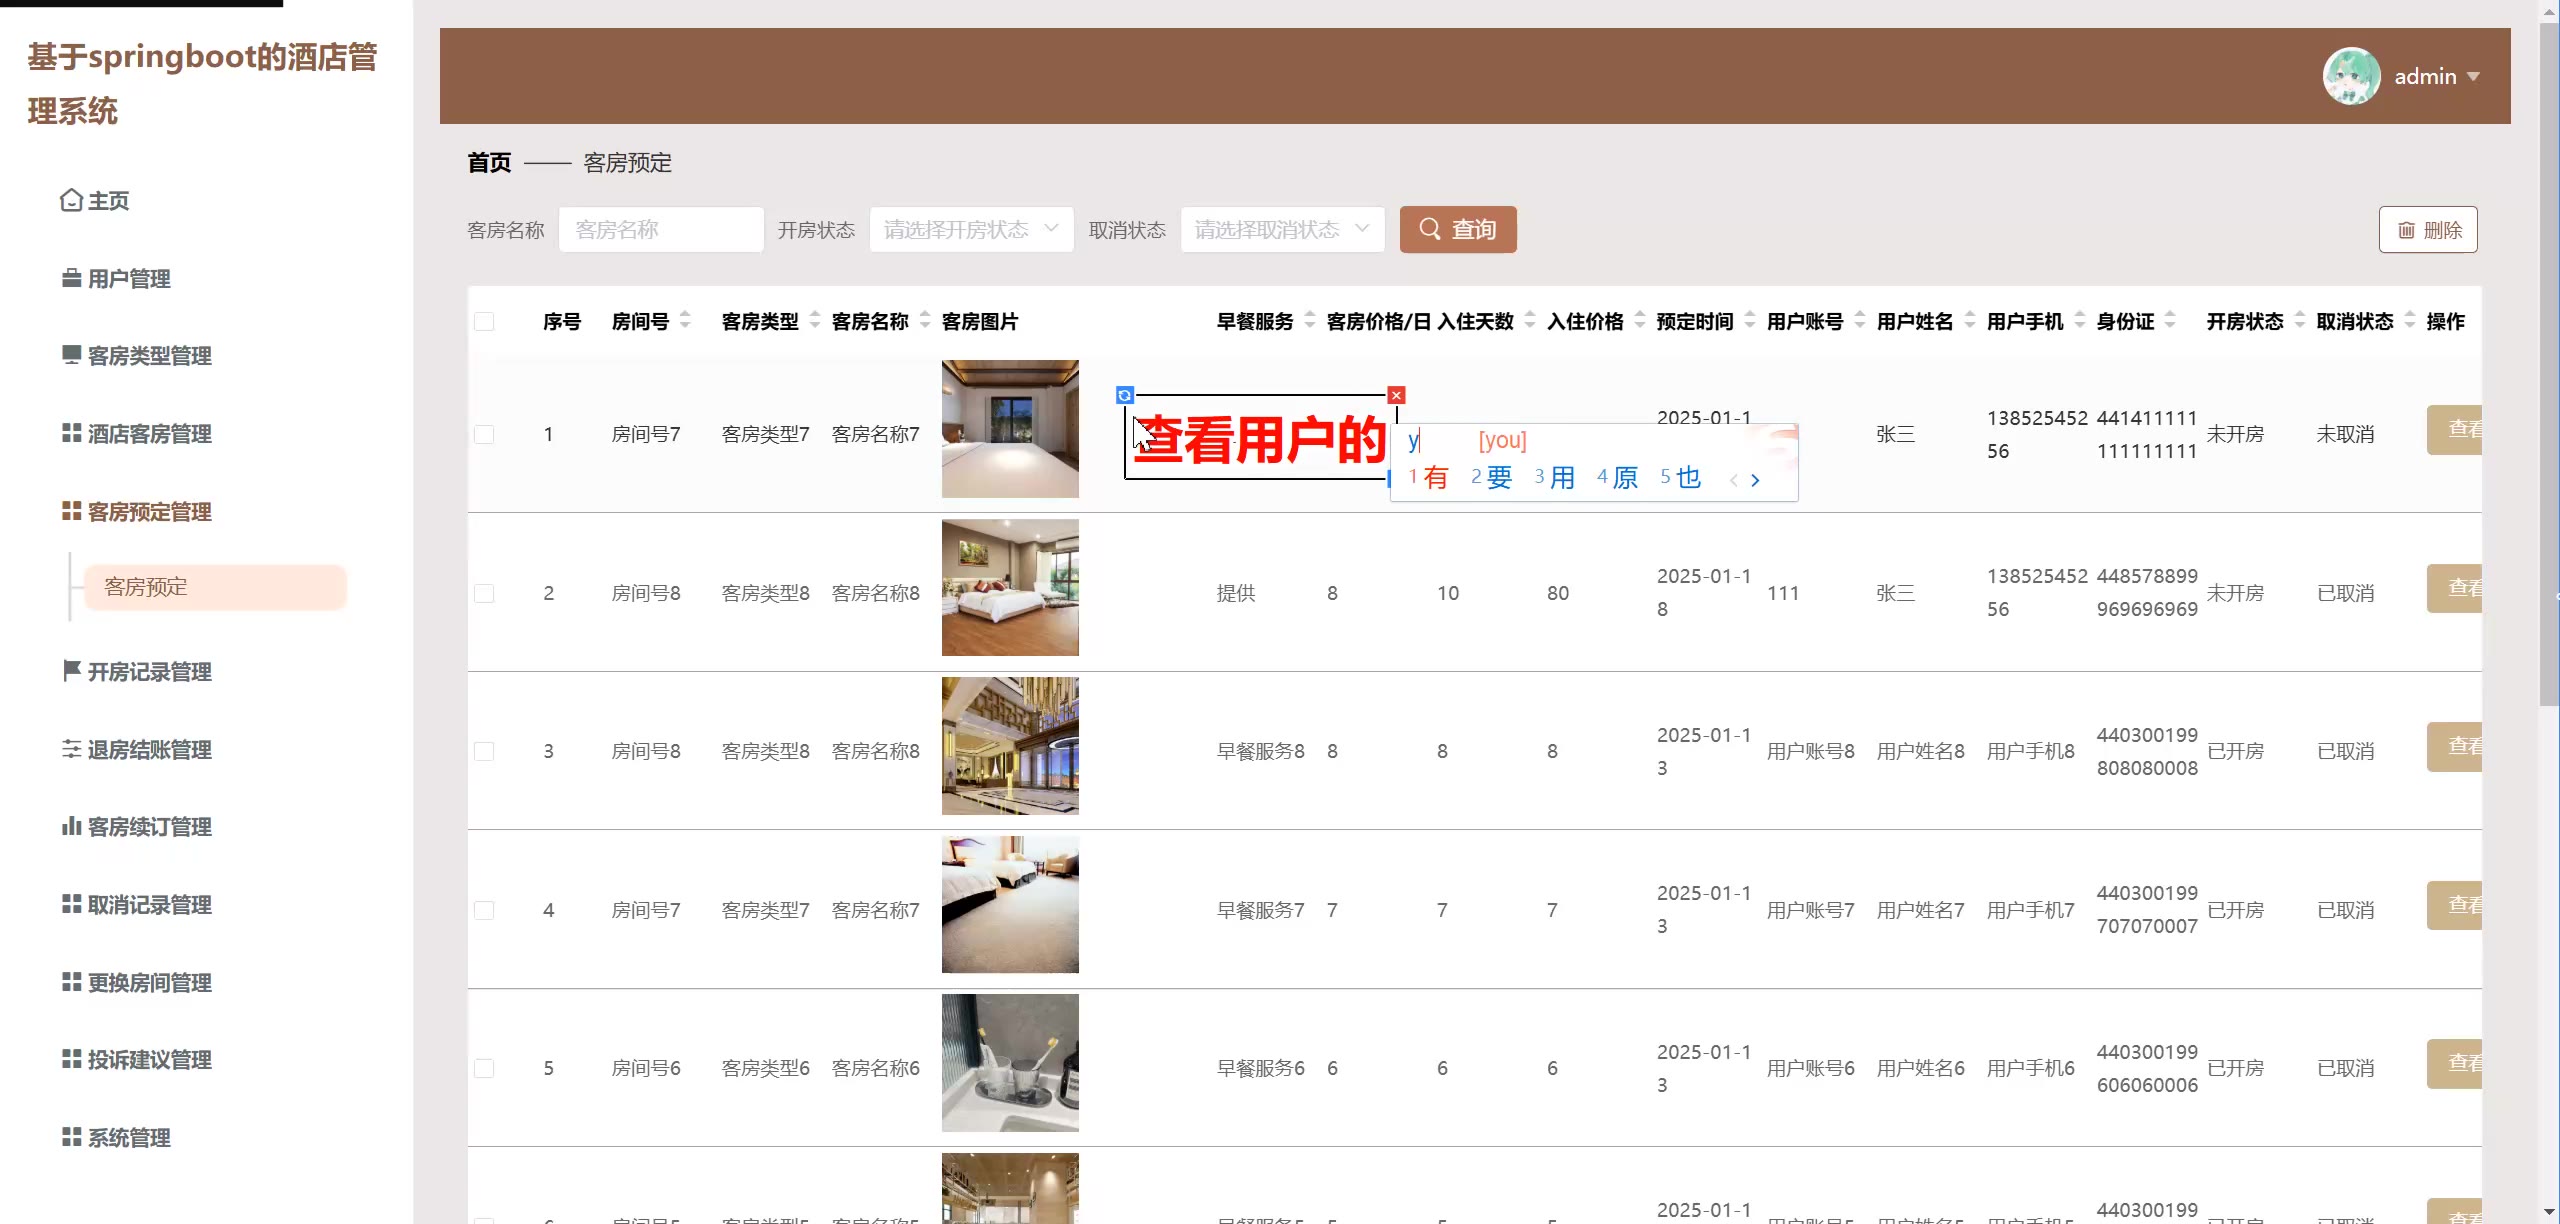Open the 开房状态 dropdown
Viewport: 2560px width, 1224px height.
tap(970, 230)
